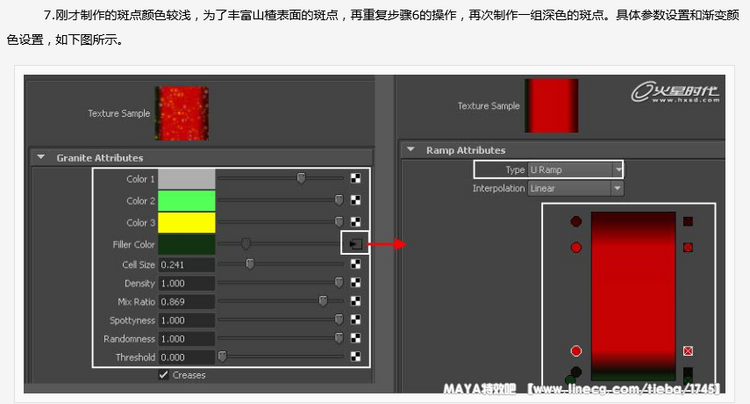Click the Color 1 map checker icon
This screenshot has width=750, height=404.
(355, 179)
